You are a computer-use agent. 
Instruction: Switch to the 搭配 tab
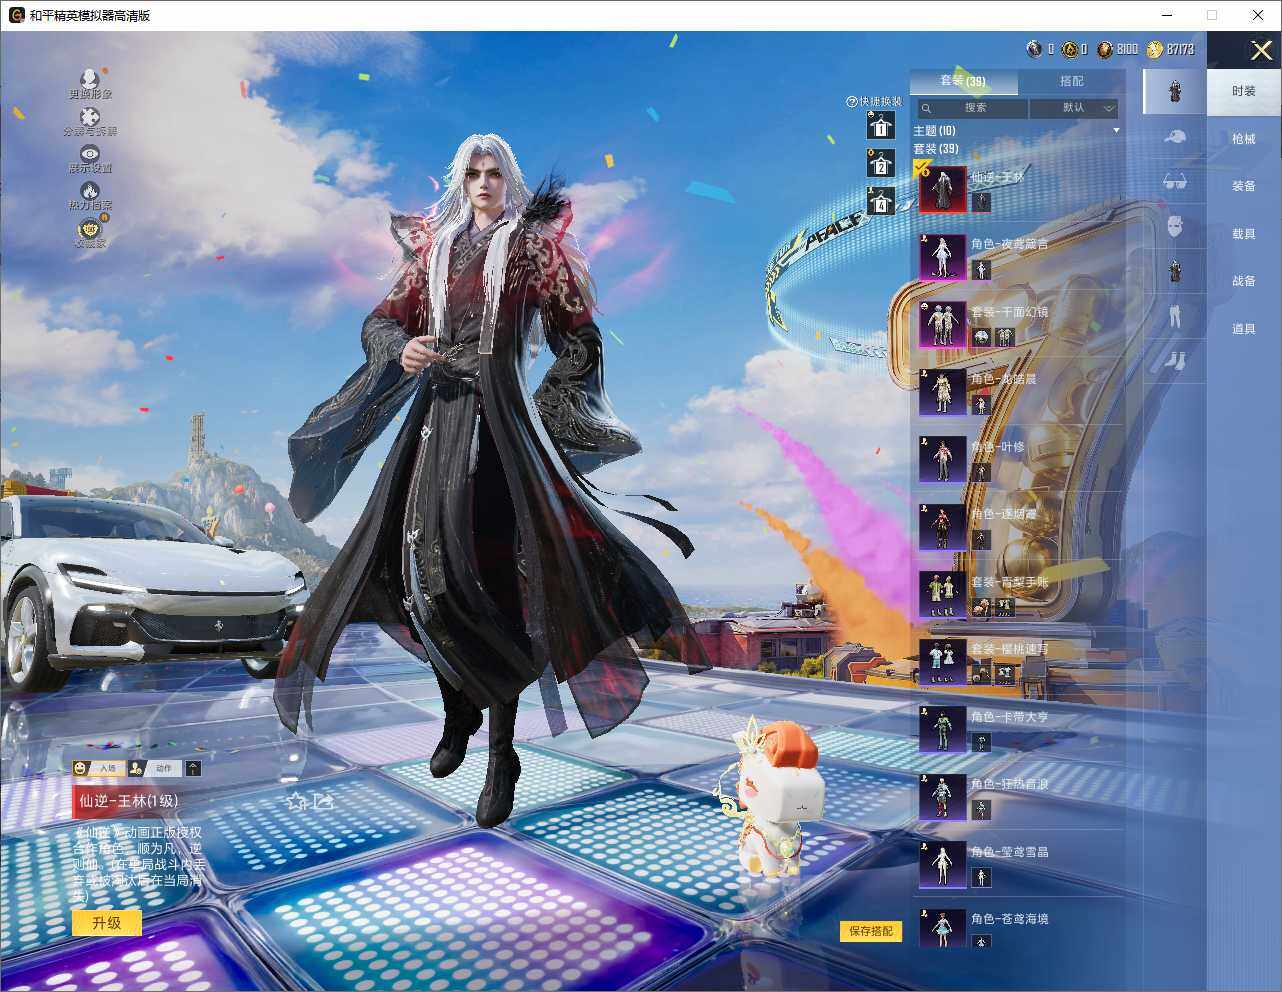coord(1071,81)
